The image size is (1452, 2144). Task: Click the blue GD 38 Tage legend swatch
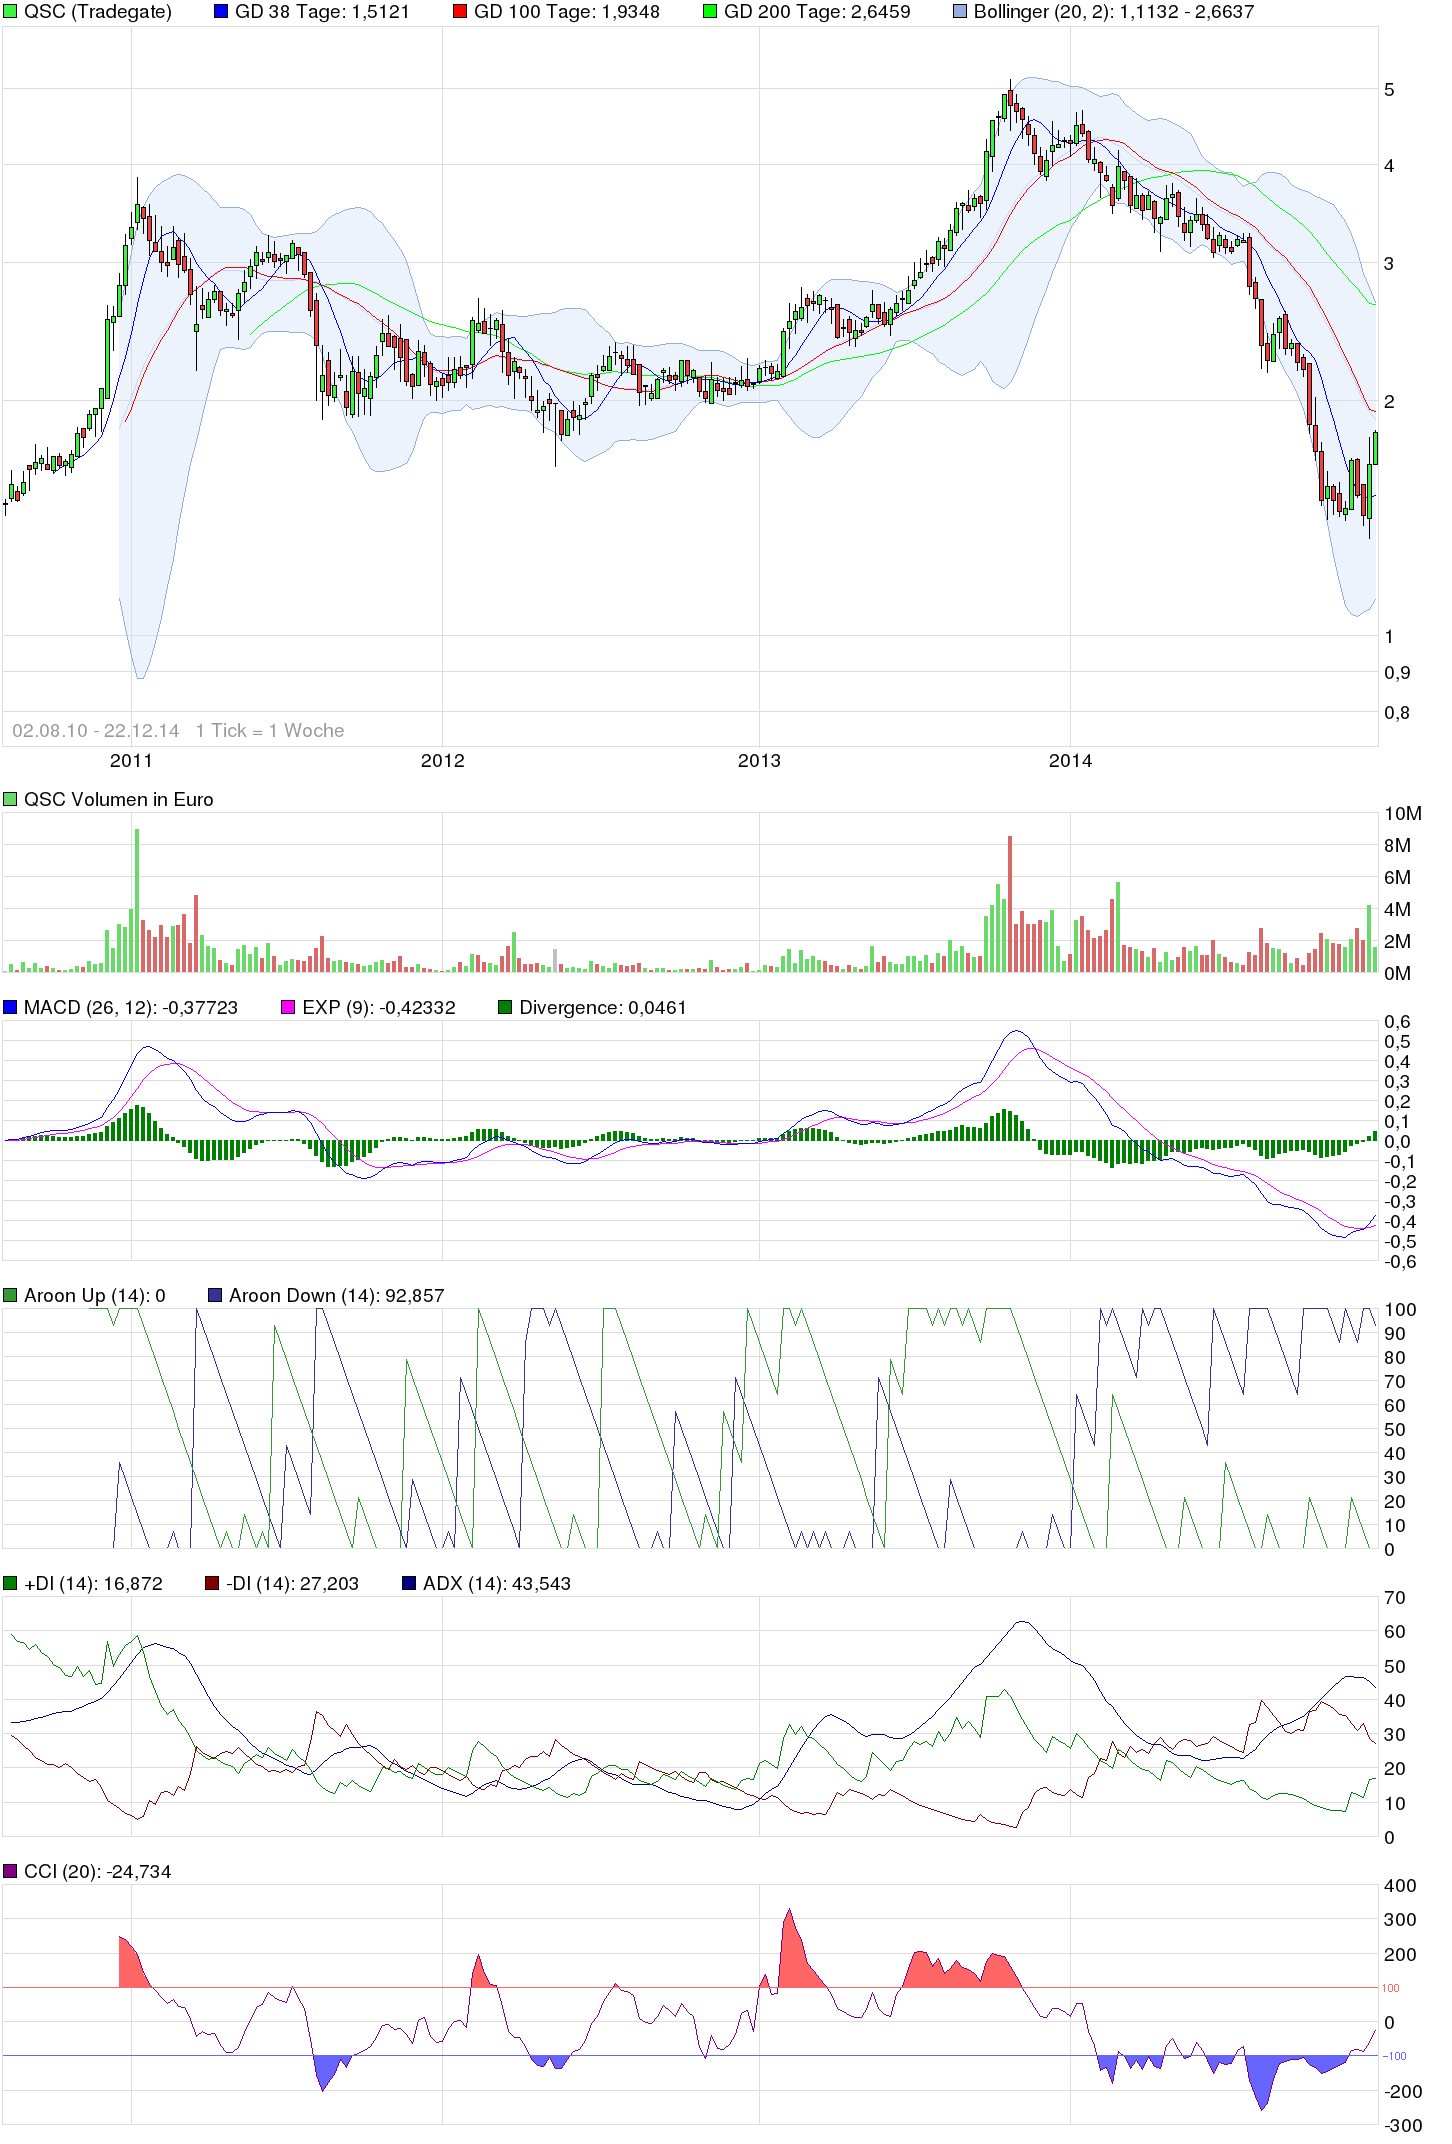coord(221,12)
